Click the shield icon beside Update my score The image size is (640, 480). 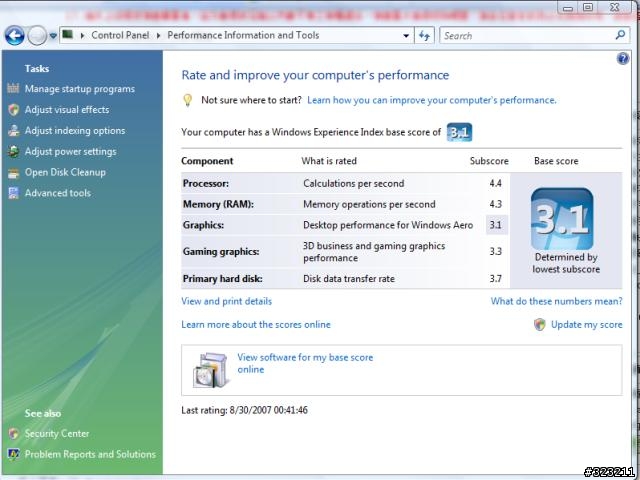(x=540, y=325)
